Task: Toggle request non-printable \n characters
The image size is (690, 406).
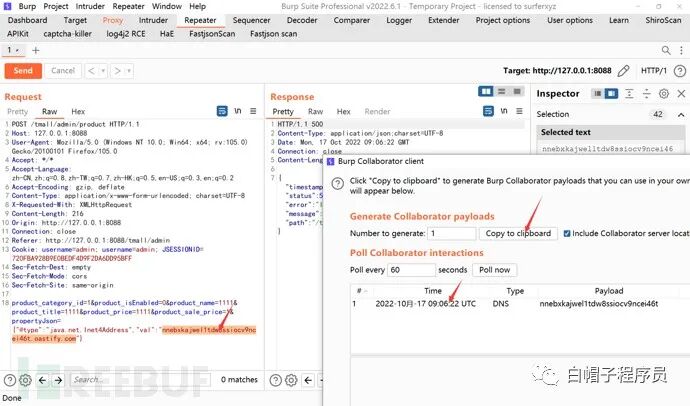Action: tap(238, 111)
